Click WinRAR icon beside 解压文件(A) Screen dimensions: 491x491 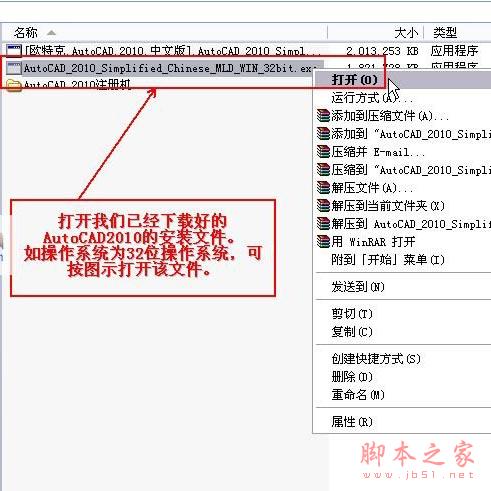coord(323,188)
